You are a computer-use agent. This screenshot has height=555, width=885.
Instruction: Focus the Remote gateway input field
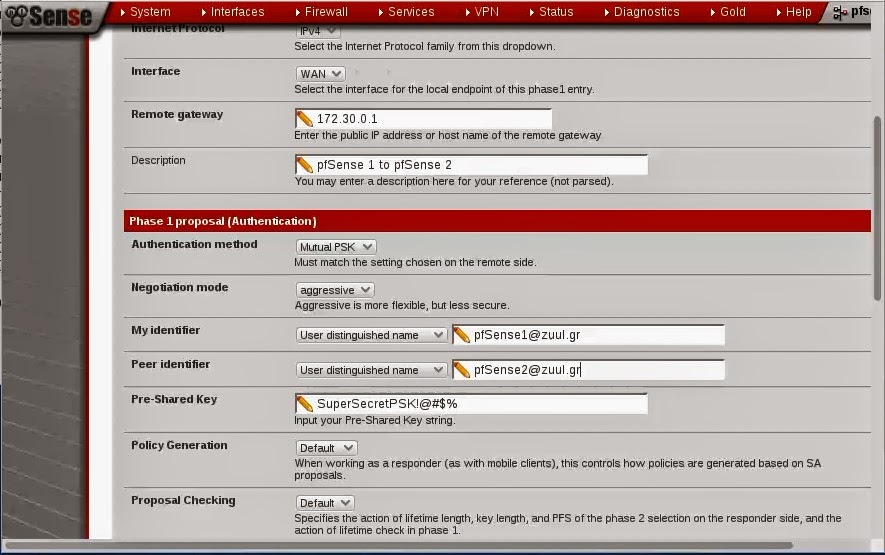423,119
